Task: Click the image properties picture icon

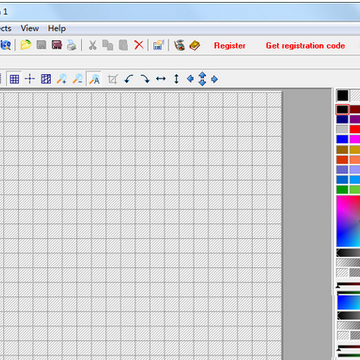Action: pyautogui.click(x=159, y=45)
